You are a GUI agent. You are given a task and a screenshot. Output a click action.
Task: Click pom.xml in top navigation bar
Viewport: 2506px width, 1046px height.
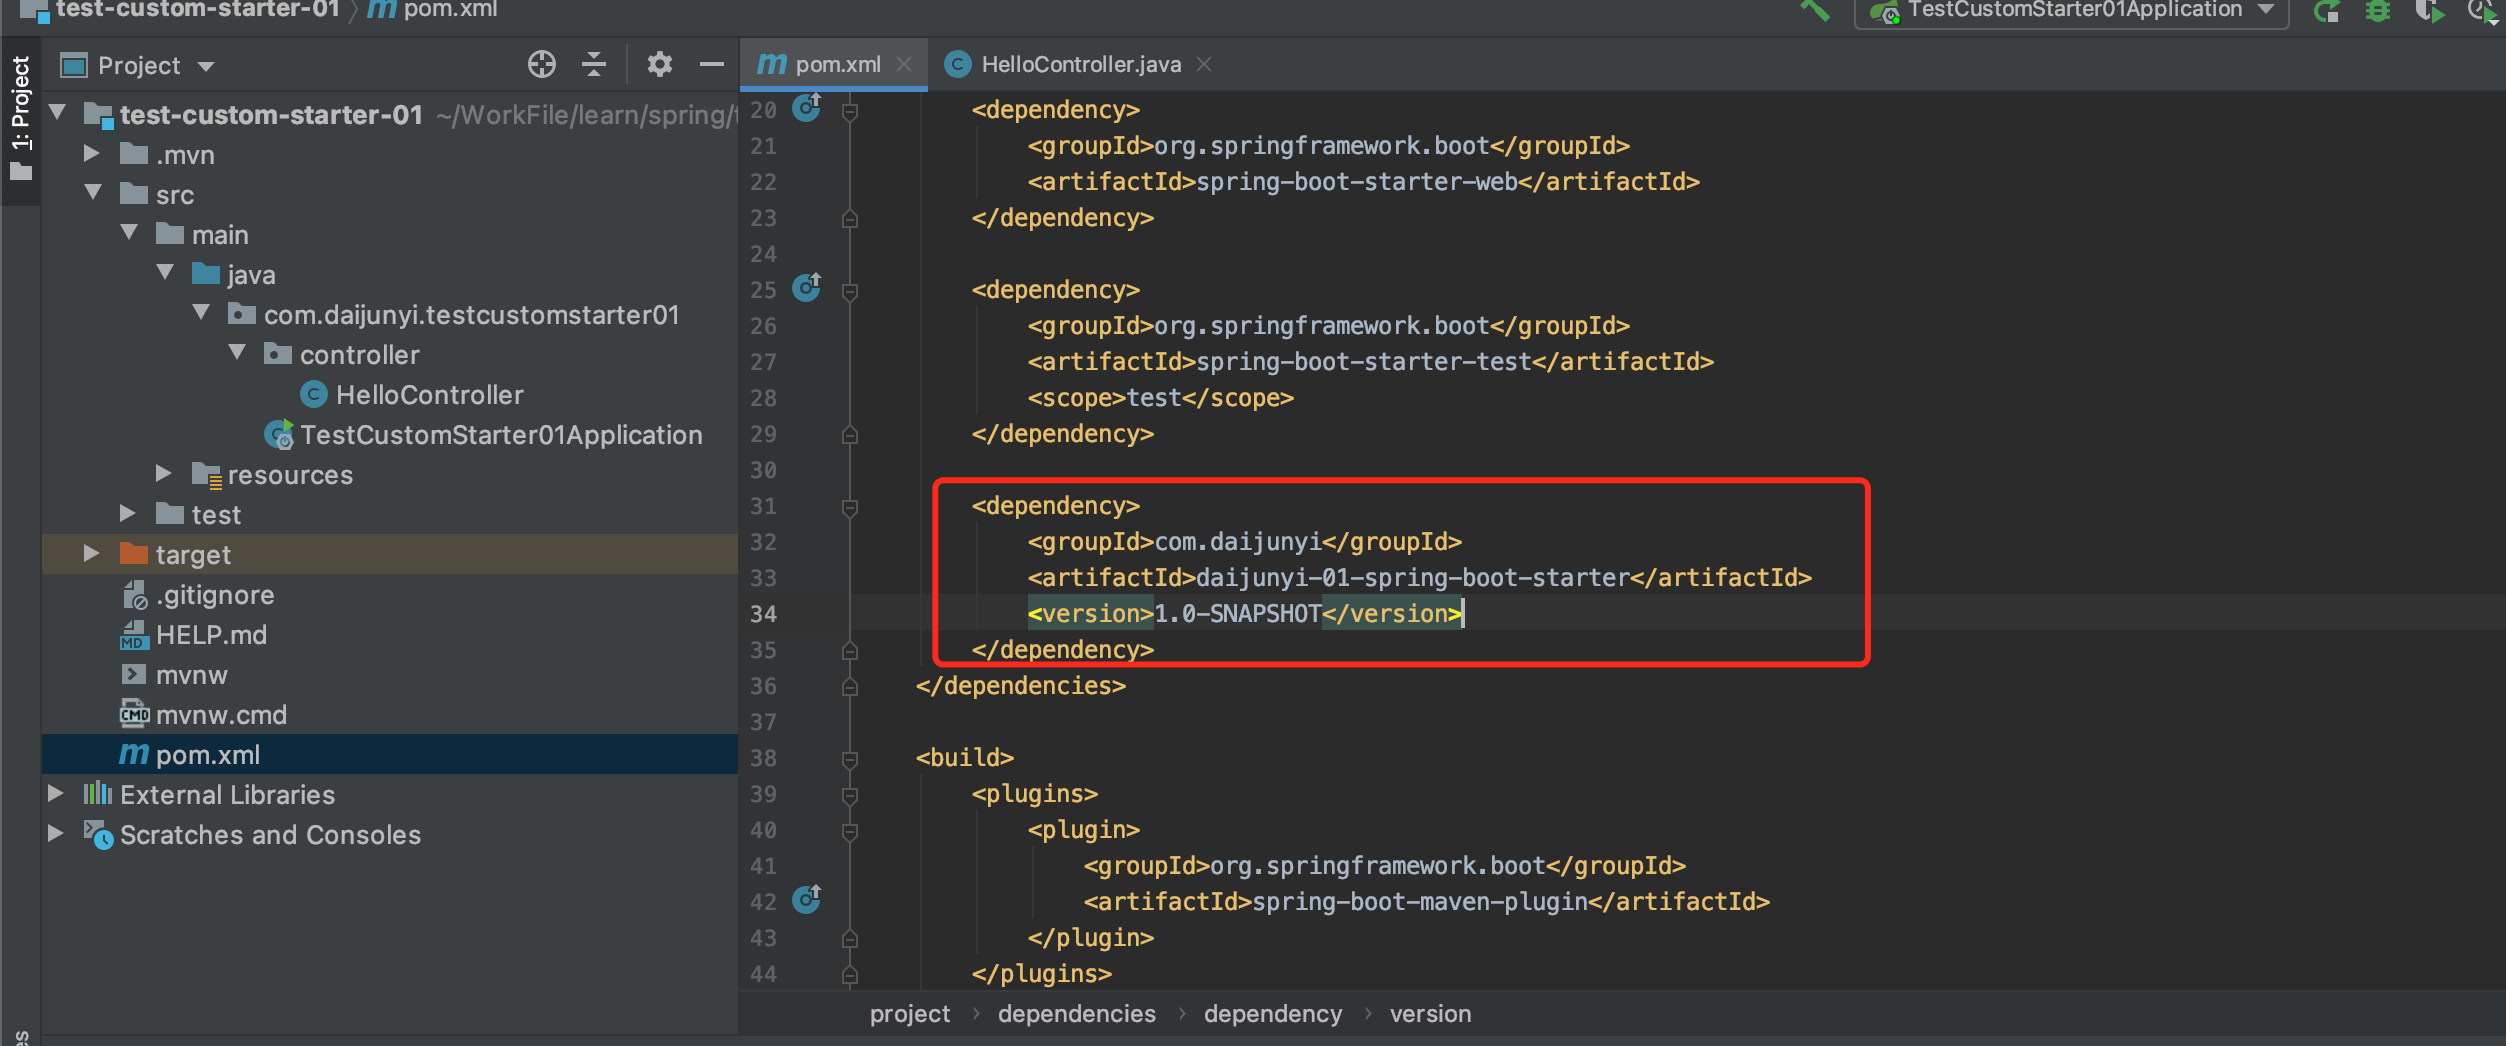pos(450,10)
